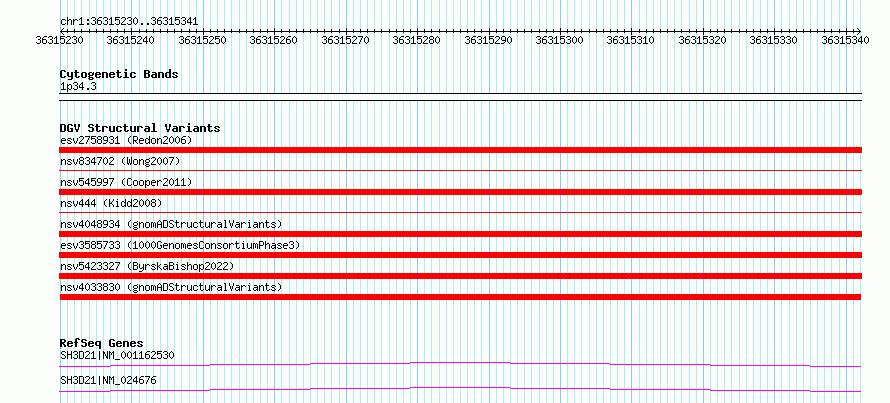The image size is (890, 403).
Task: Open nsv4033830 (gnomADStructuralVariants) label
Action: pyautogui.click(x=171, y=287)
